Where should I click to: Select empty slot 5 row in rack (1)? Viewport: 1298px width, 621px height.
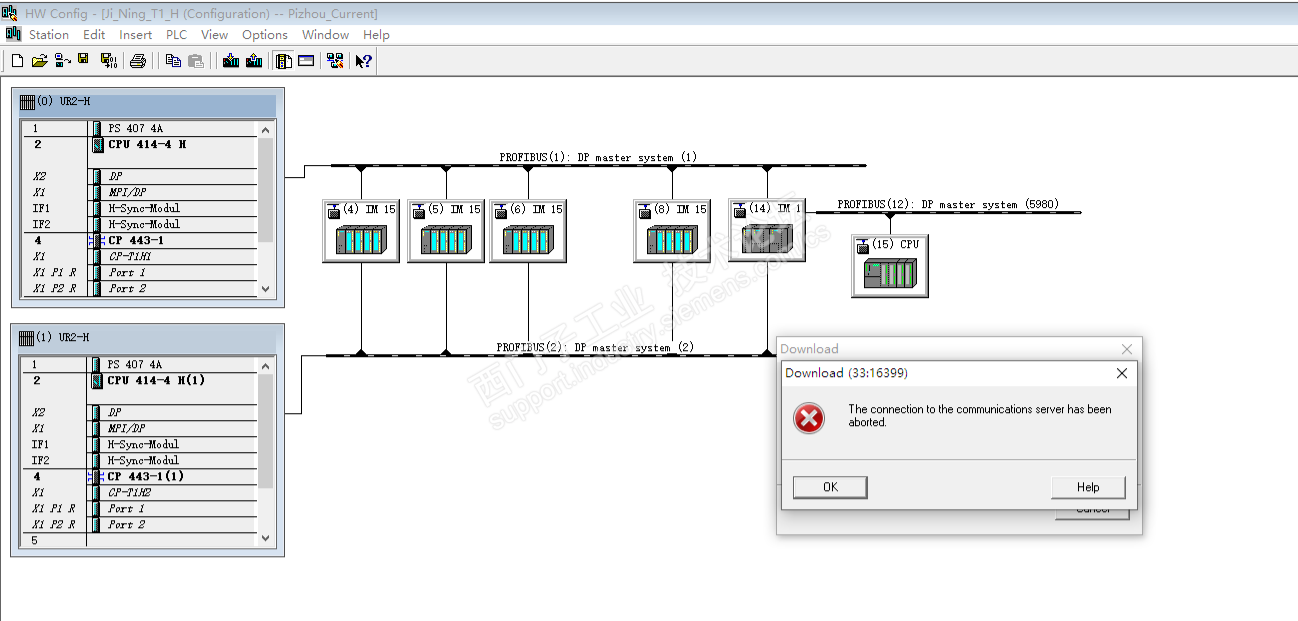(140, 540)
